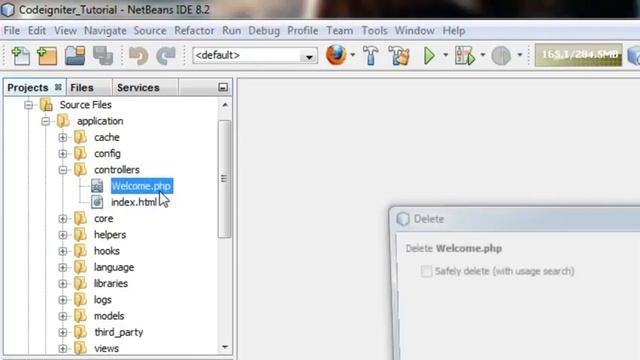Viewport: 640px width, 360px height.
Task: Switch to the Files tab
Action: pyautogui.click(x=82, y=88)
